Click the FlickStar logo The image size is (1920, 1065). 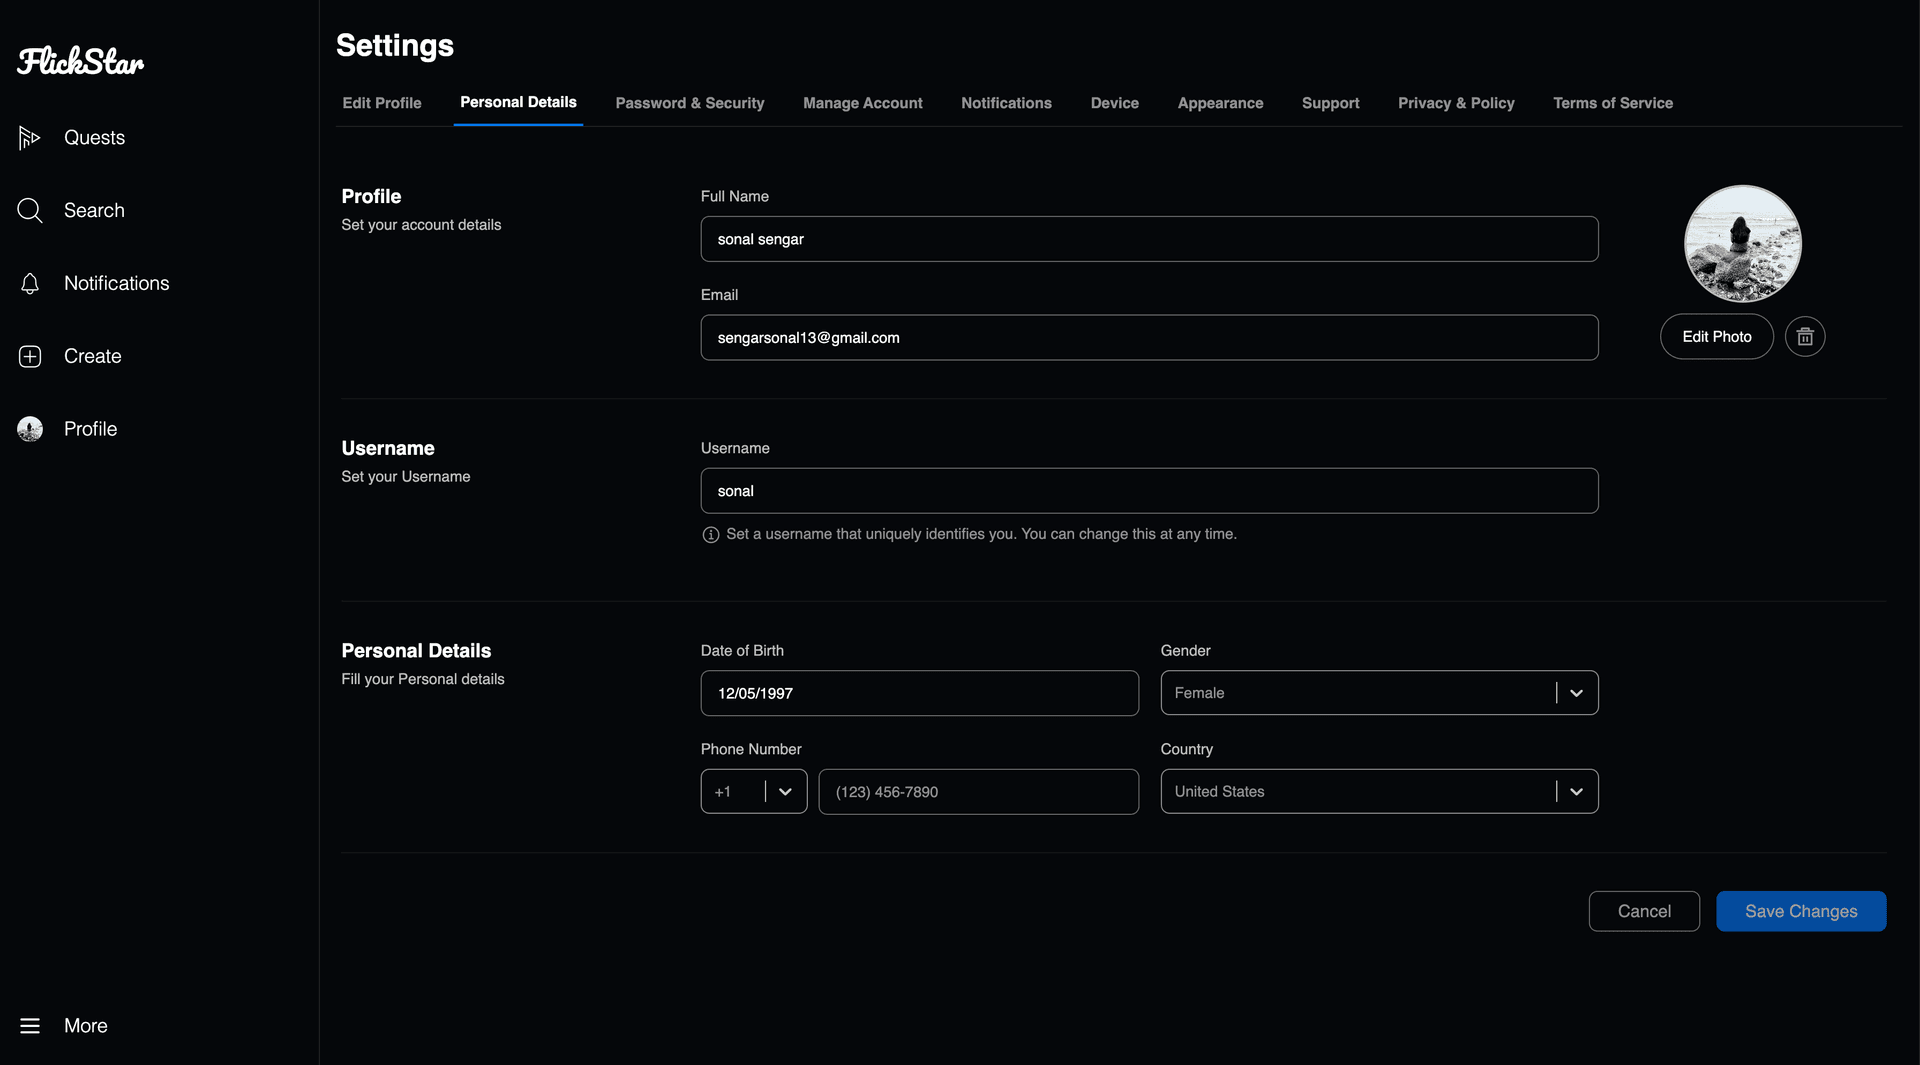point(80,62)
